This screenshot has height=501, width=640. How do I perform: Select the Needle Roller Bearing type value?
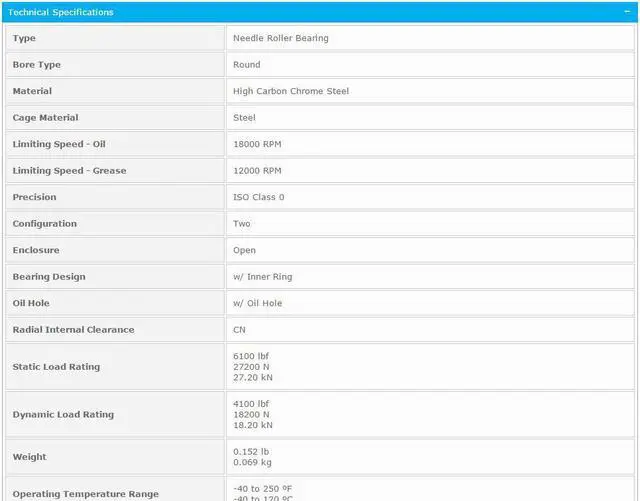[281, 38]
